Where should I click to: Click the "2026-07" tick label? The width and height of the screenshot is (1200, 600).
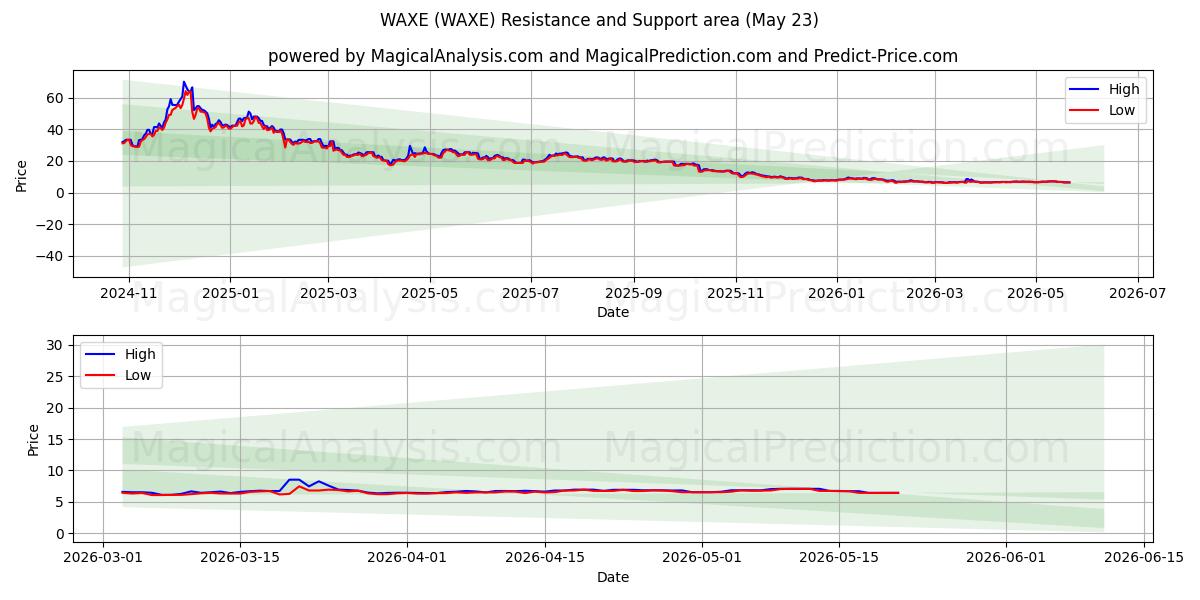[1137, 293]
